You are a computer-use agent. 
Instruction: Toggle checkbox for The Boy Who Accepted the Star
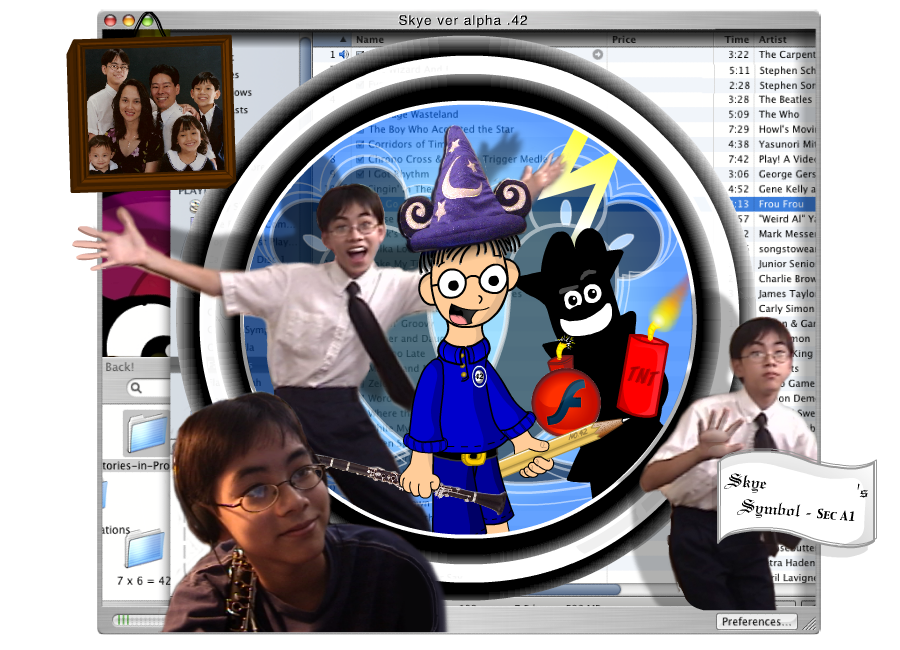361,130
